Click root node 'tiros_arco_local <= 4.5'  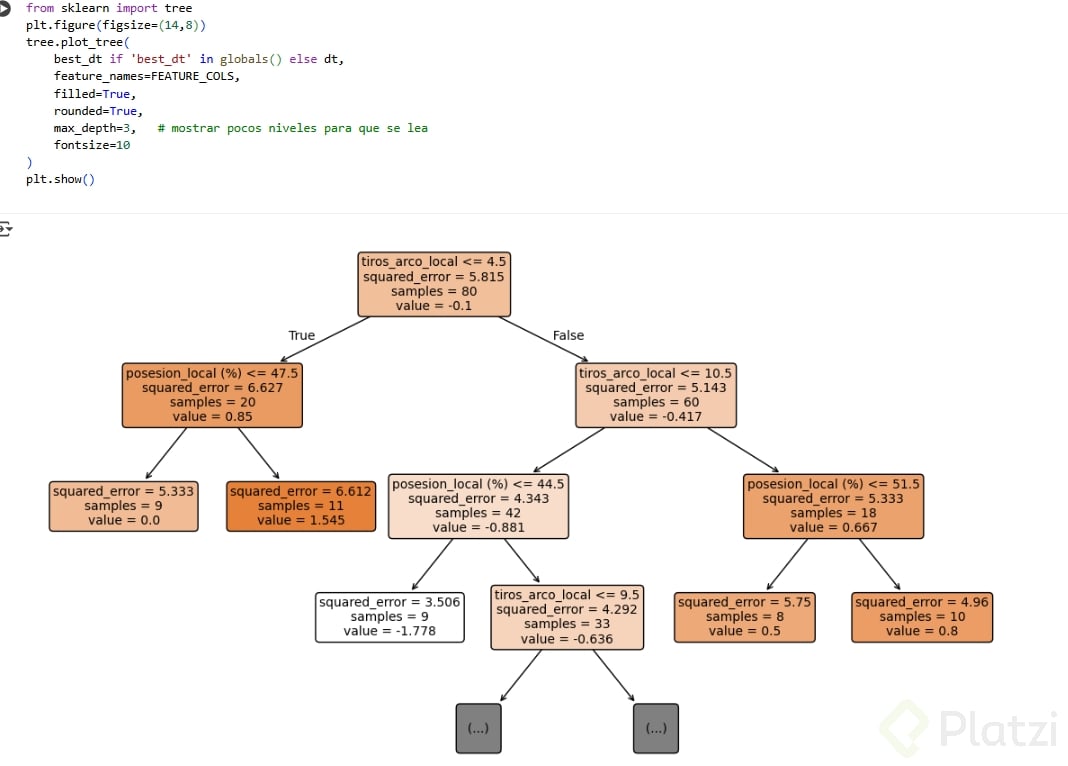click(434, 284)
